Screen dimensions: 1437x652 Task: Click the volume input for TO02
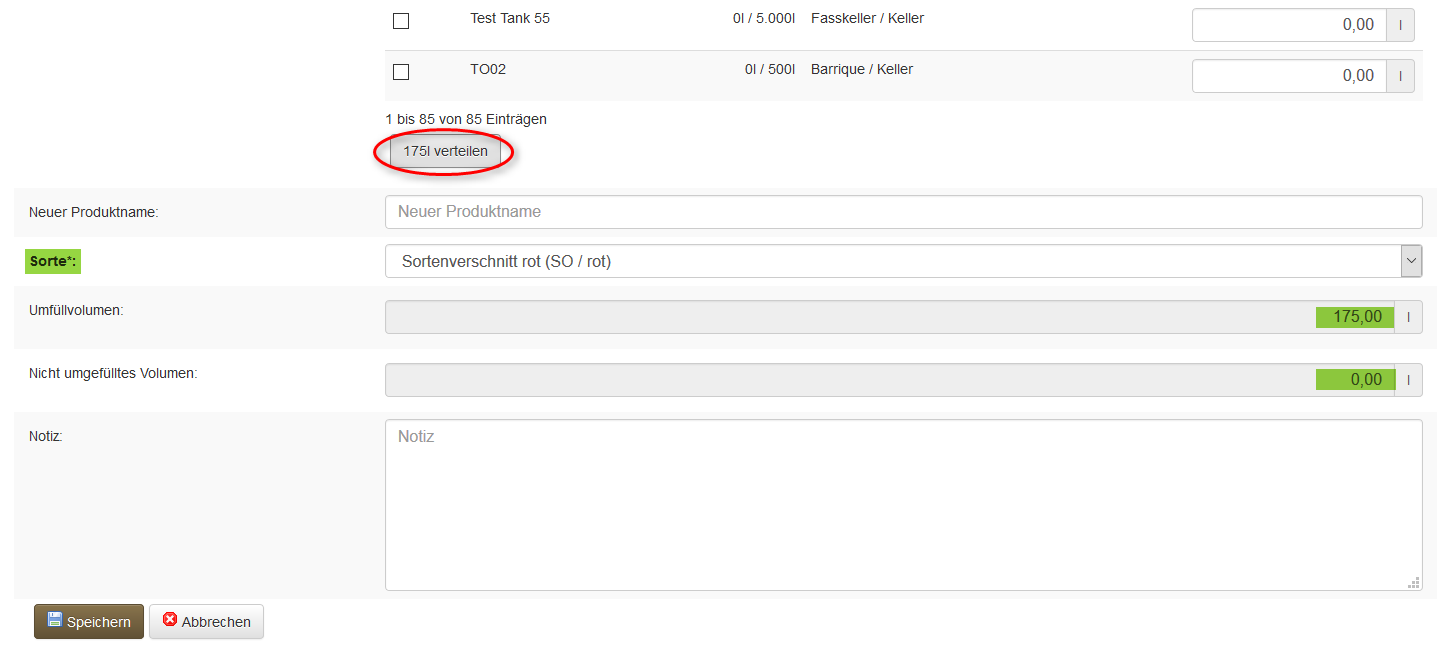[x=1288, y=76]
